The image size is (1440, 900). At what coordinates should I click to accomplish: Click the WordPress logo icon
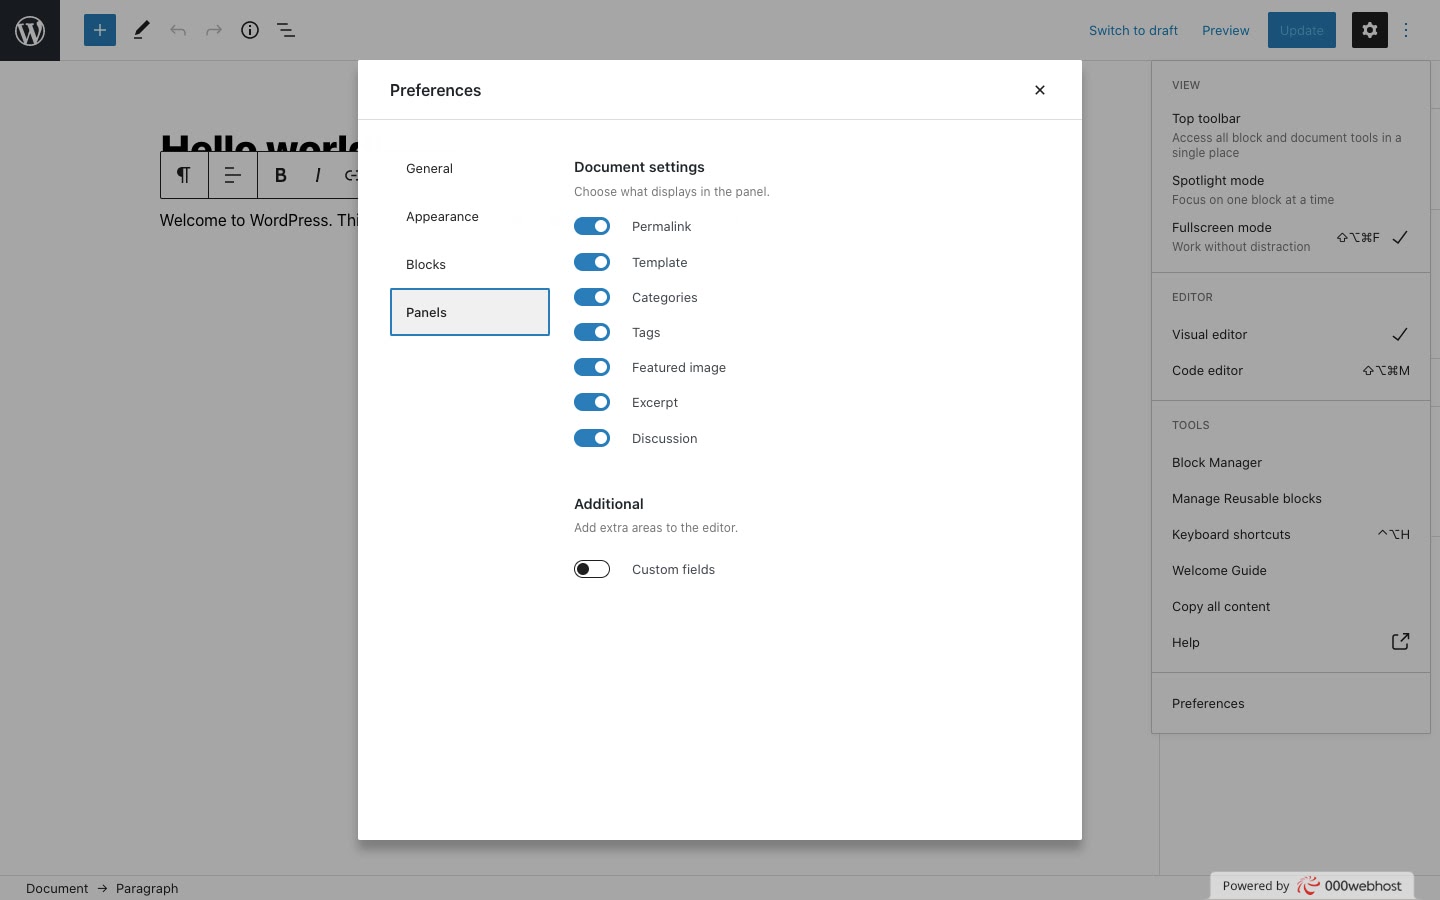(x=30, y=30)
